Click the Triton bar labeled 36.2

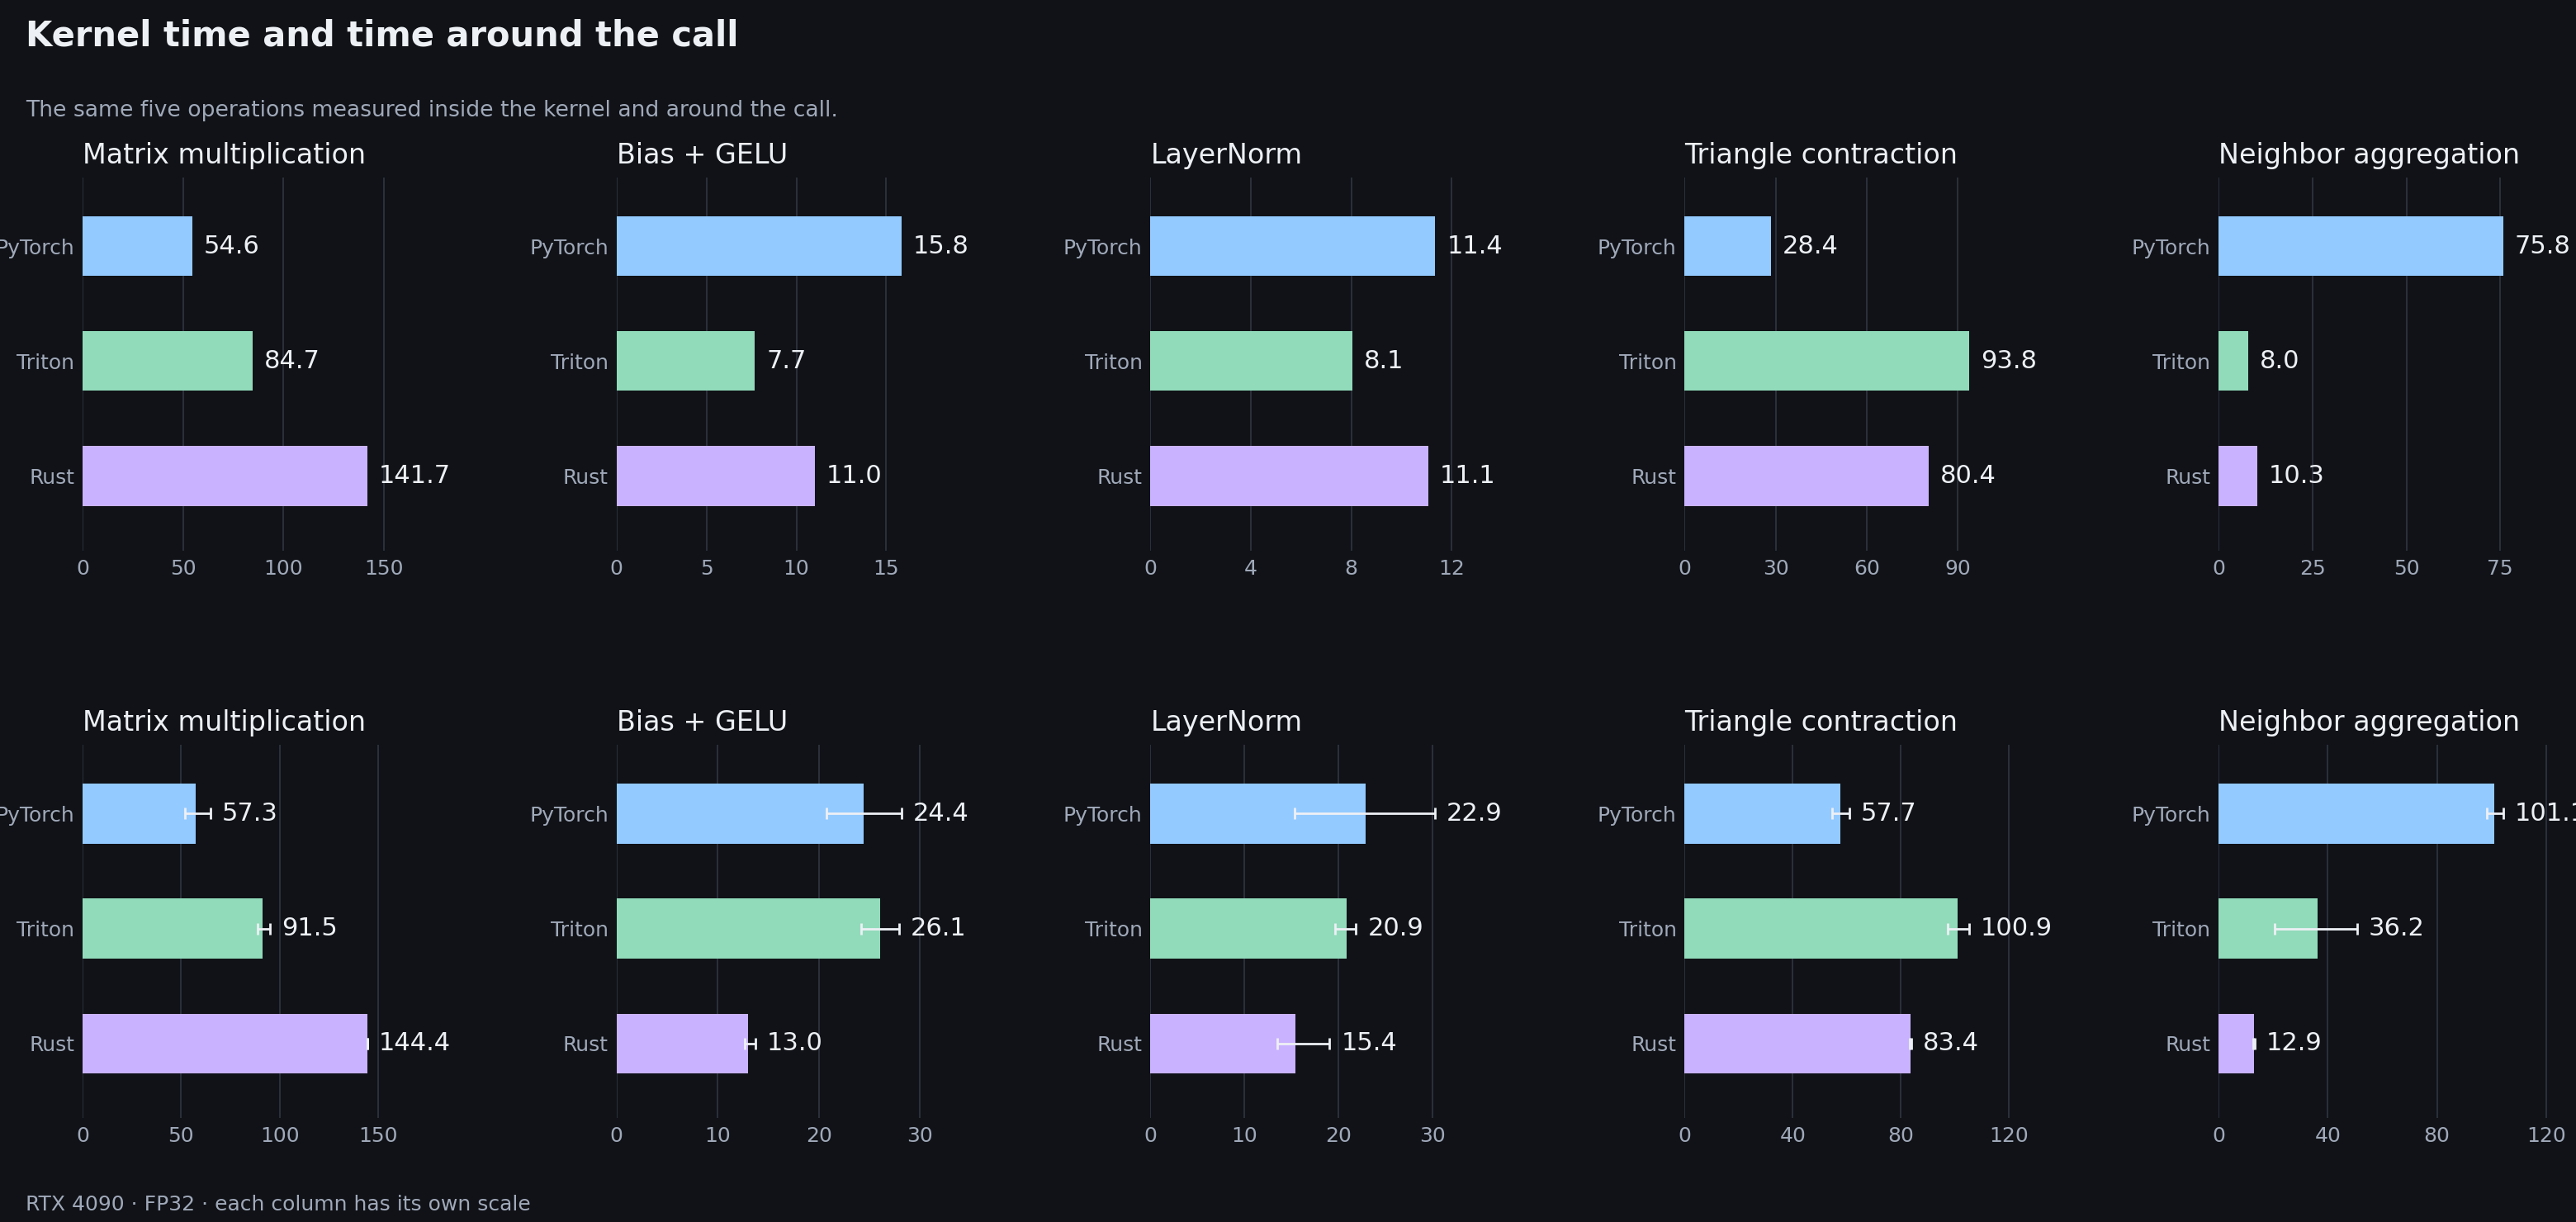pyautogui.click(x=2268, y=929)
